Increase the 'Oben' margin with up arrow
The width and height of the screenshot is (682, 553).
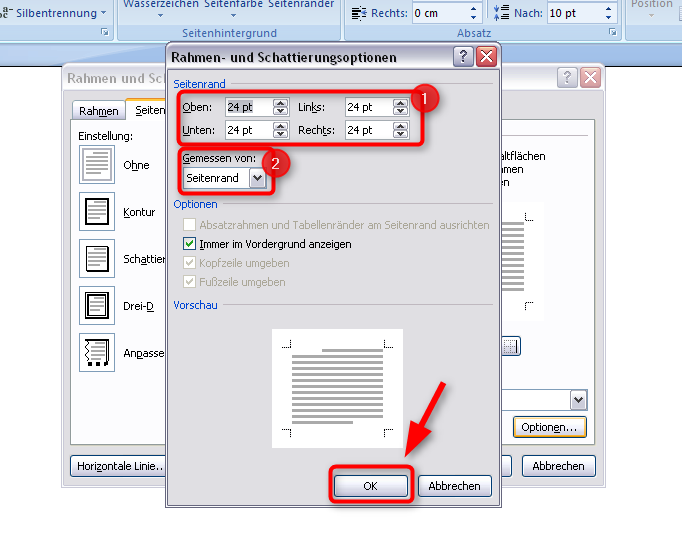point(280,102)
